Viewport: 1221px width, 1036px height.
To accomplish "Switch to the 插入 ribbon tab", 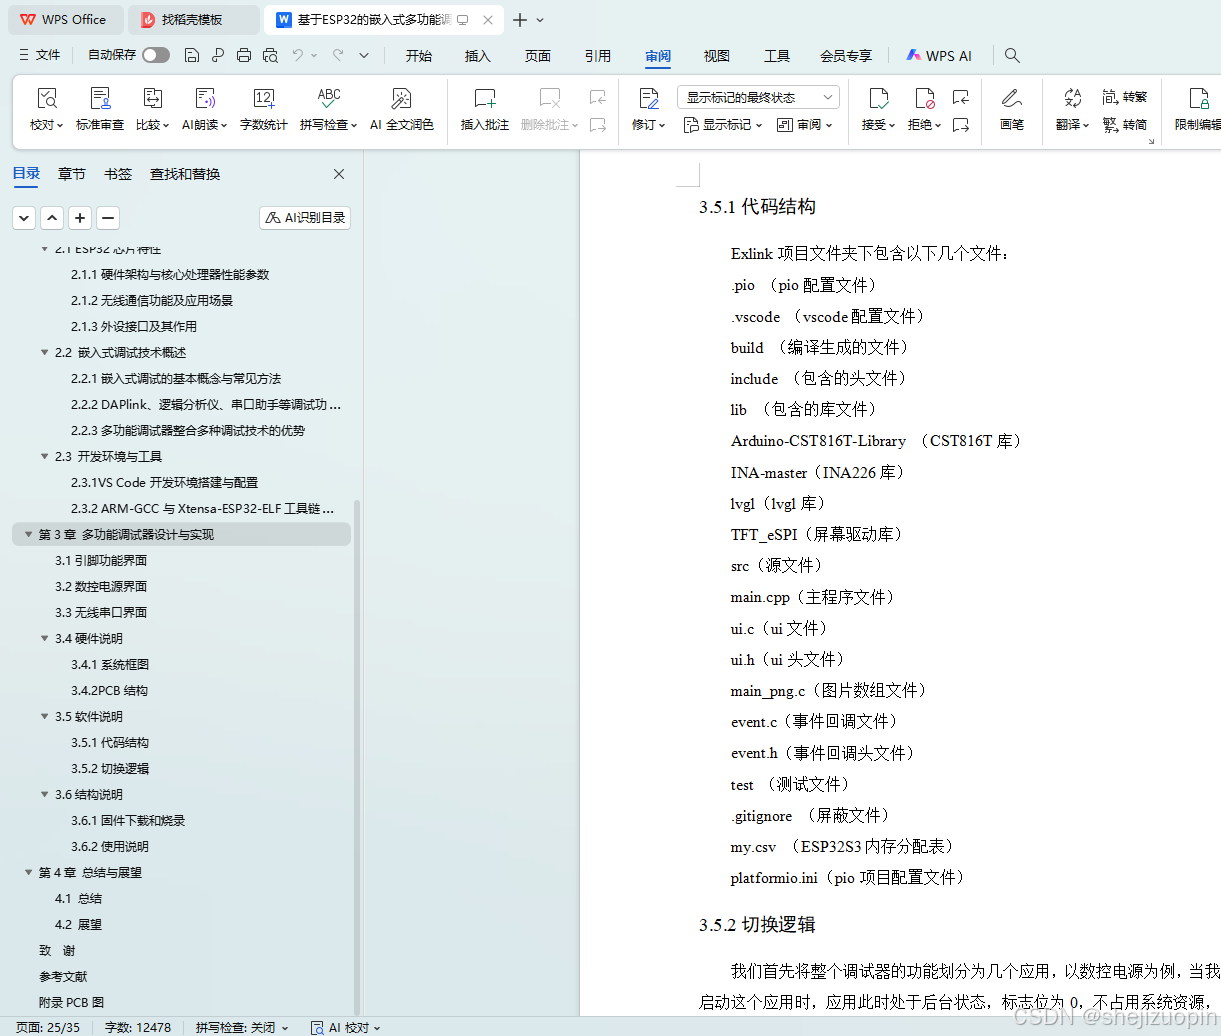I will [477, 56].
